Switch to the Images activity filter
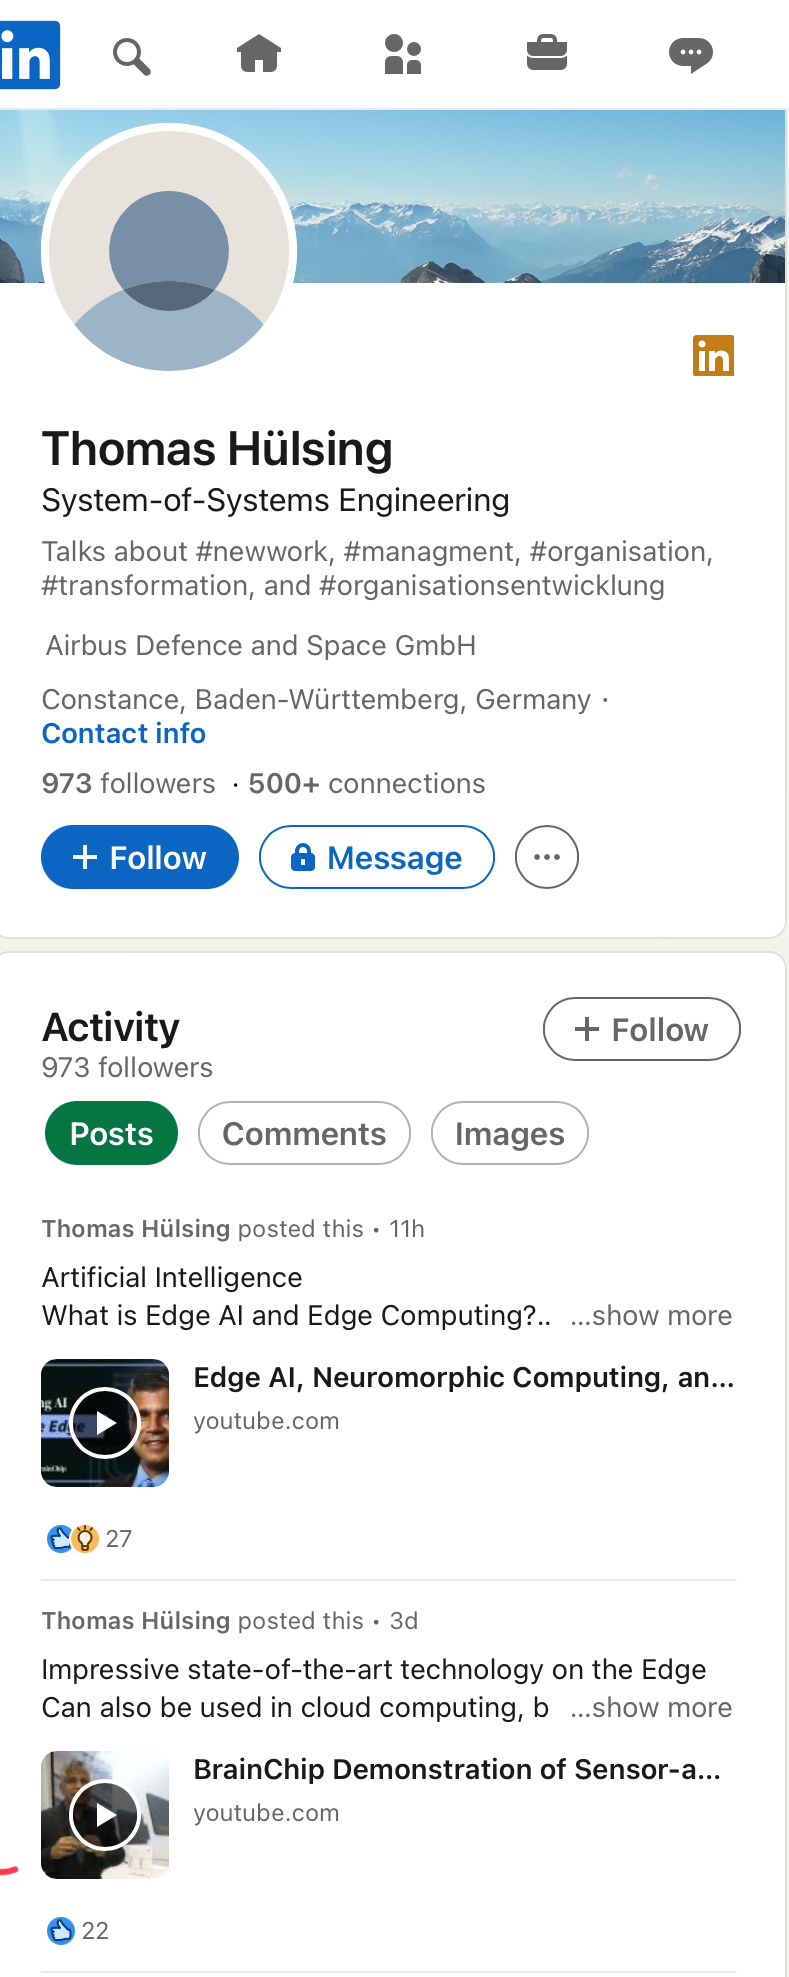789x1977 pixels. (509, 1134)
